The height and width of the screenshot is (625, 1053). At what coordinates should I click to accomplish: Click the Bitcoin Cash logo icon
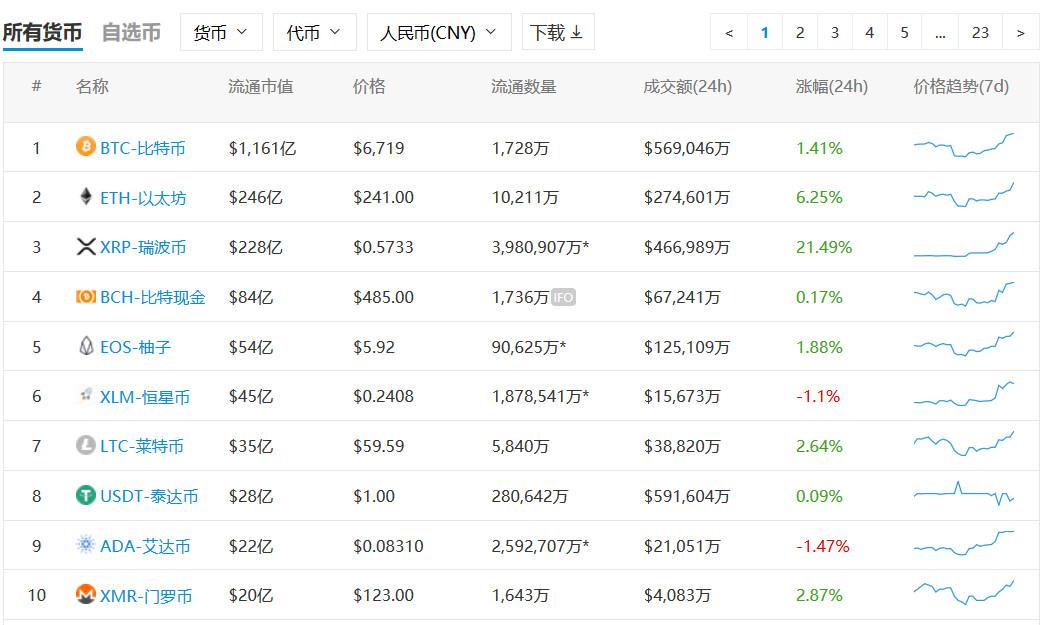click(x=85, y=296)
